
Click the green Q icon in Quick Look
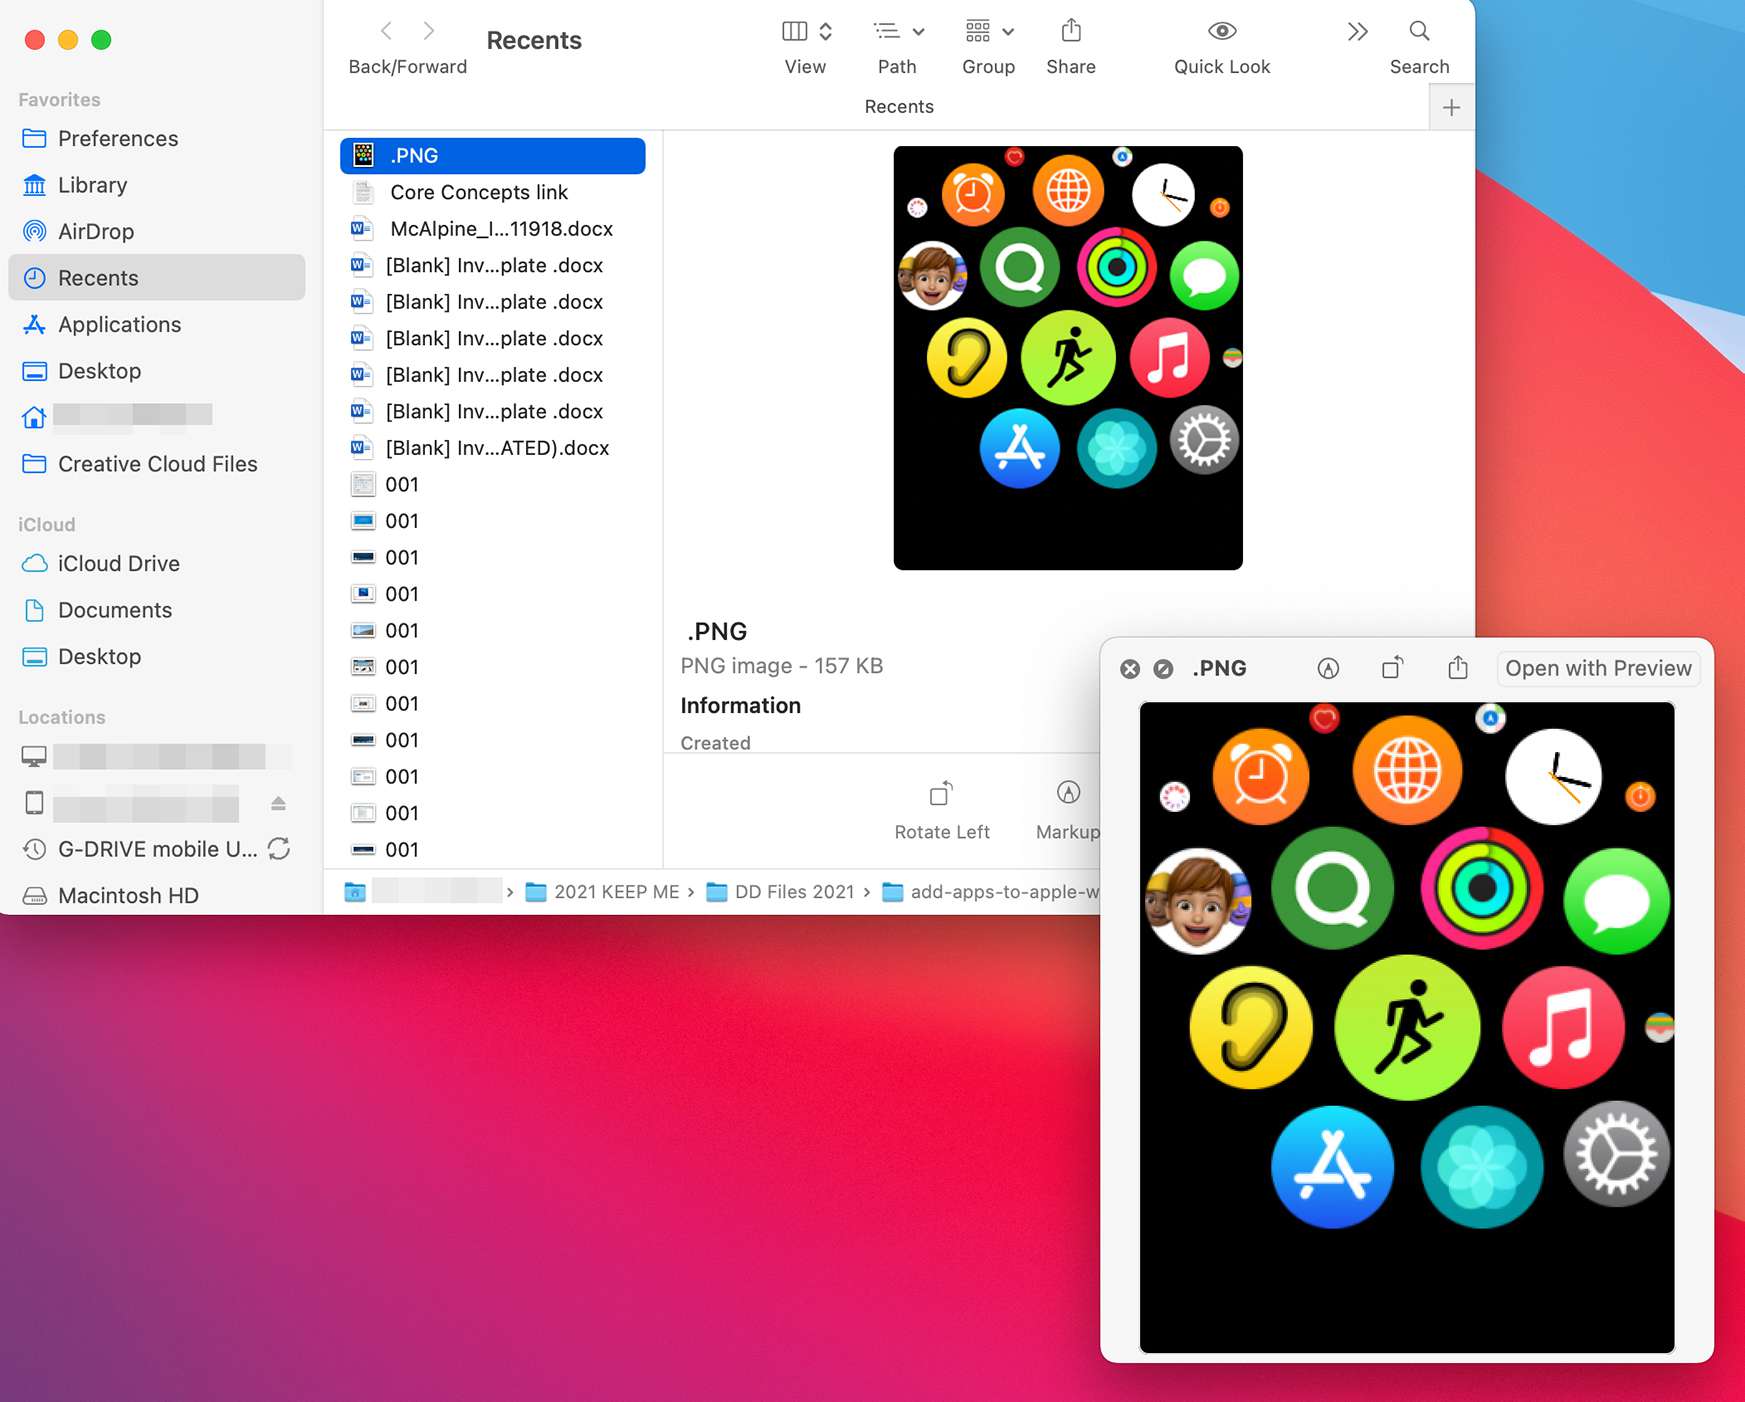click(1332, 887)
